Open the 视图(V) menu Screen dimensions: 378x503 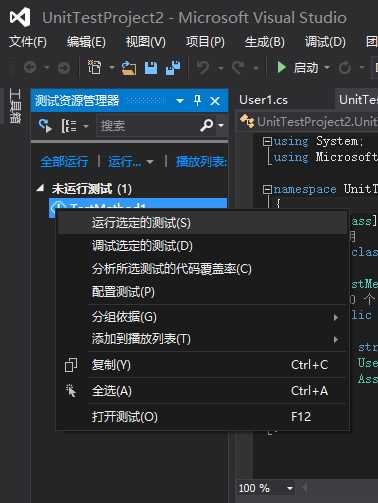tap(146, 42)
